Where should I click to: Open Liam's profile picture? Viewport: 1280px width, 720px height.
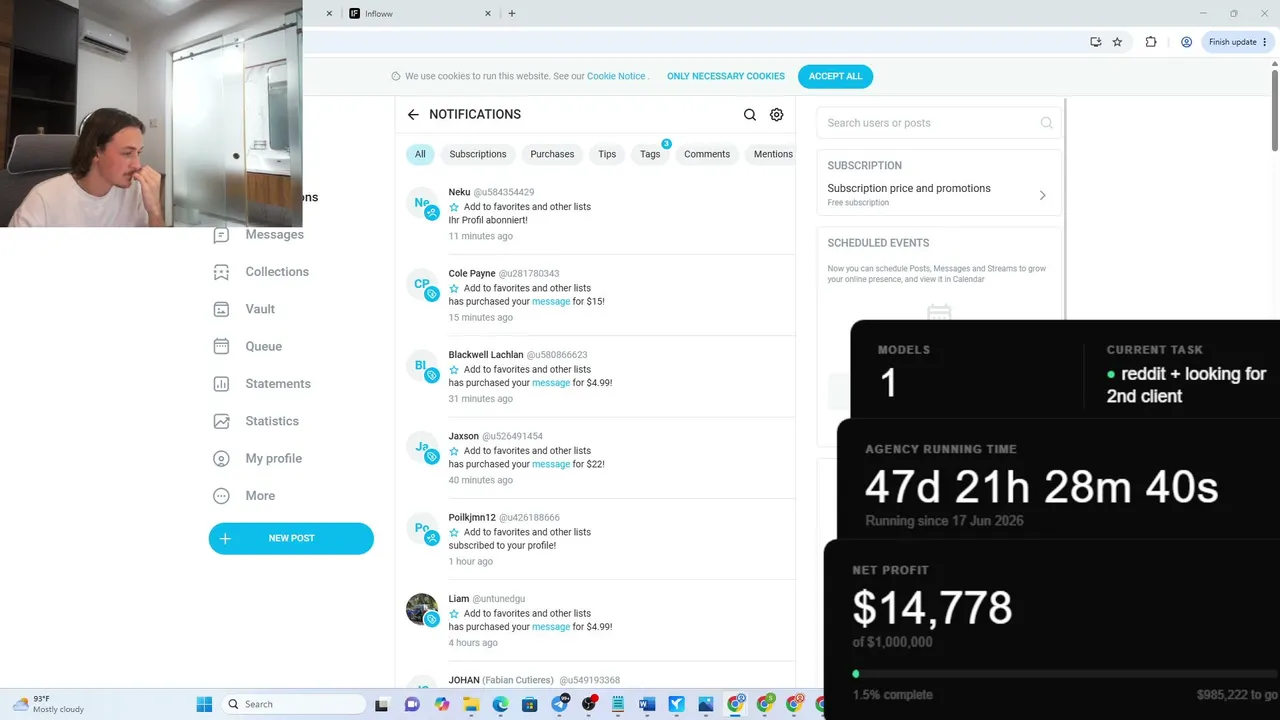(422, 609)
